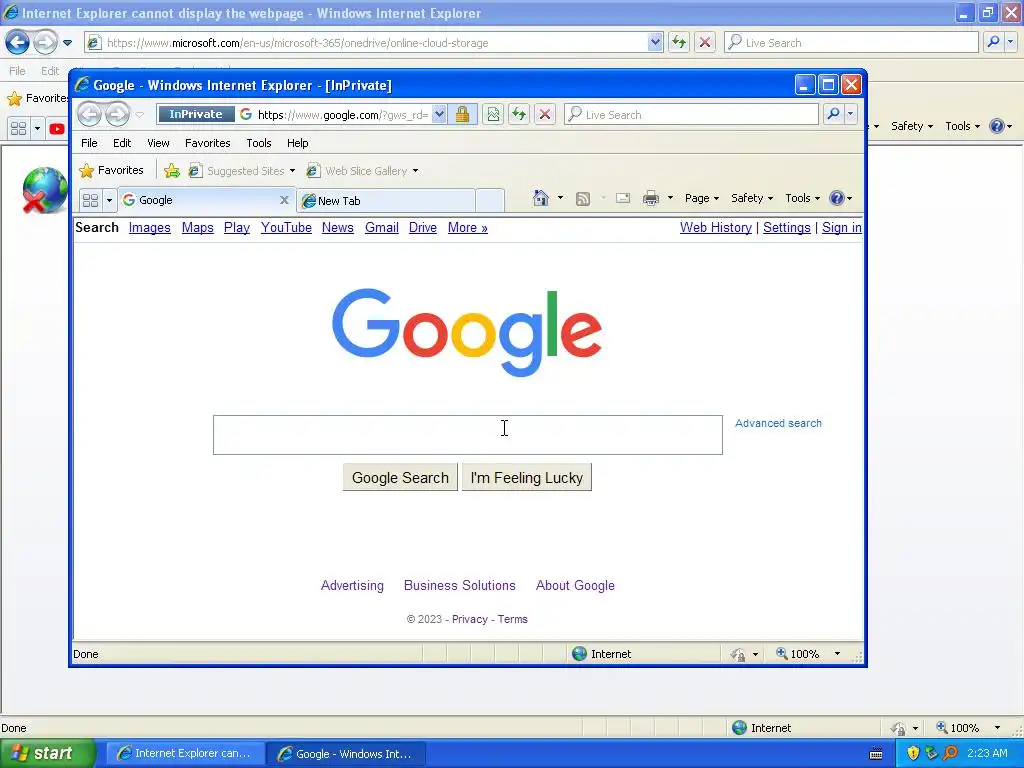The width and height of the screenshot is (1024, 768).
Task: Click the Google Search button
Action: (400, 477)
